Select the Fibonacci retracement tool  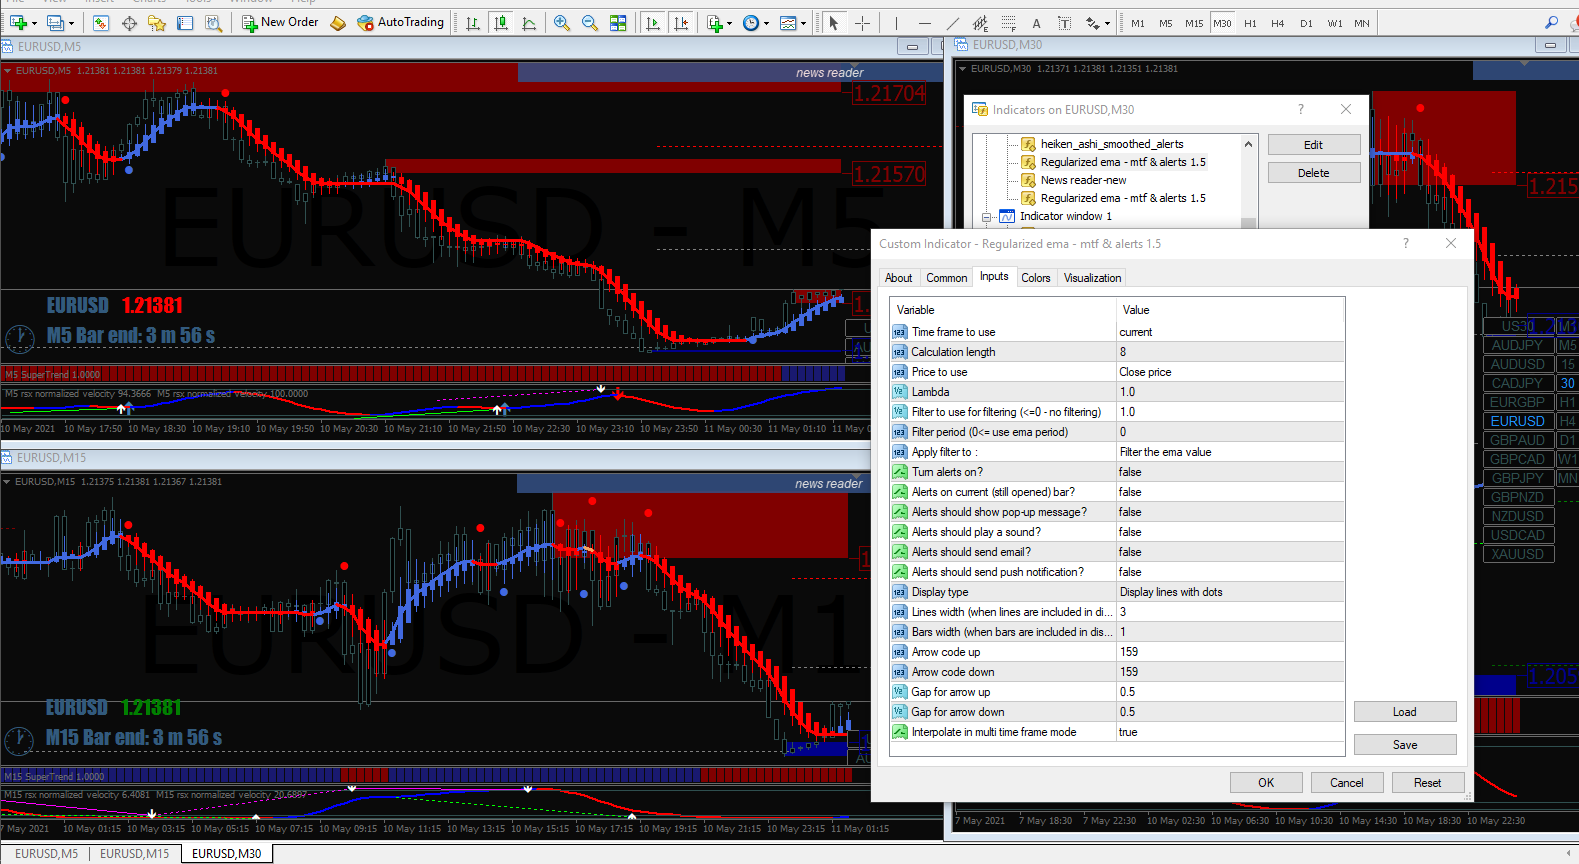pyautogui.click(x=1008, y=23)
